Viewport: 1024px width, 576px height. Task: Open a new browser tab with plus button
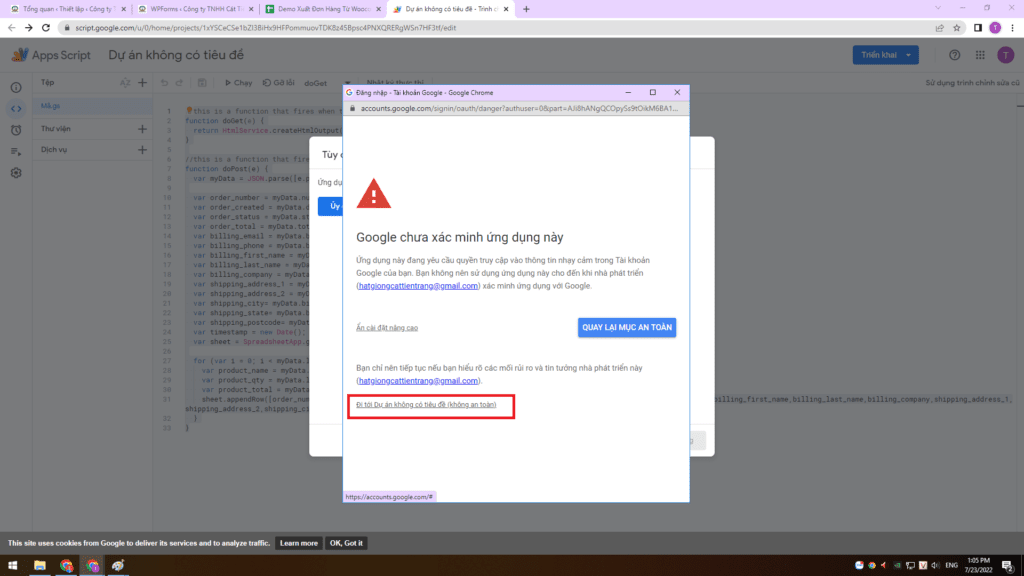point(526,9)
